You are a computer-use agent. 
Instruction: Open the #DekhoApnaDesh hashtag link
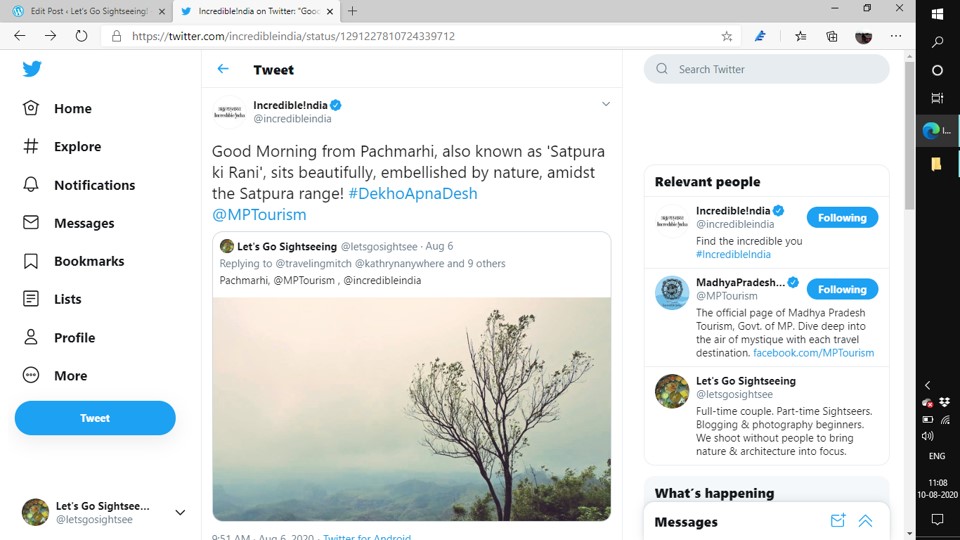[412, 193]
